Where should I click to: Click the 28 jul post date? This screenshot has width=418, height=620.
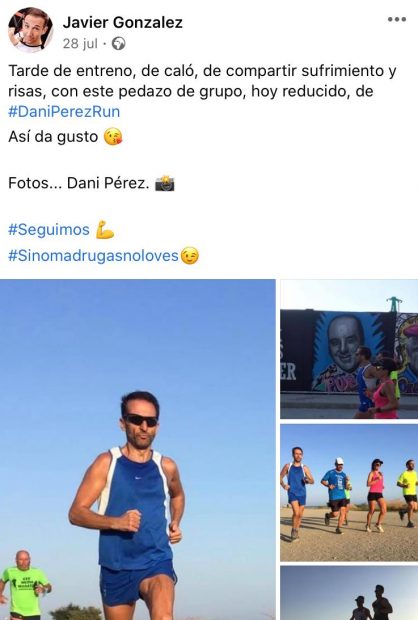(80, 43)
